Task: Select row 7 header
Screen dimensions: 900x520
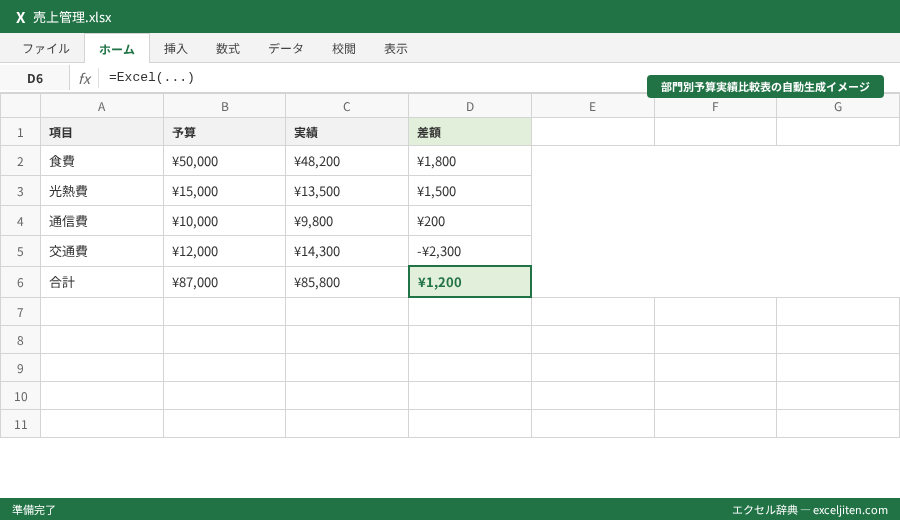Action: 21,312
